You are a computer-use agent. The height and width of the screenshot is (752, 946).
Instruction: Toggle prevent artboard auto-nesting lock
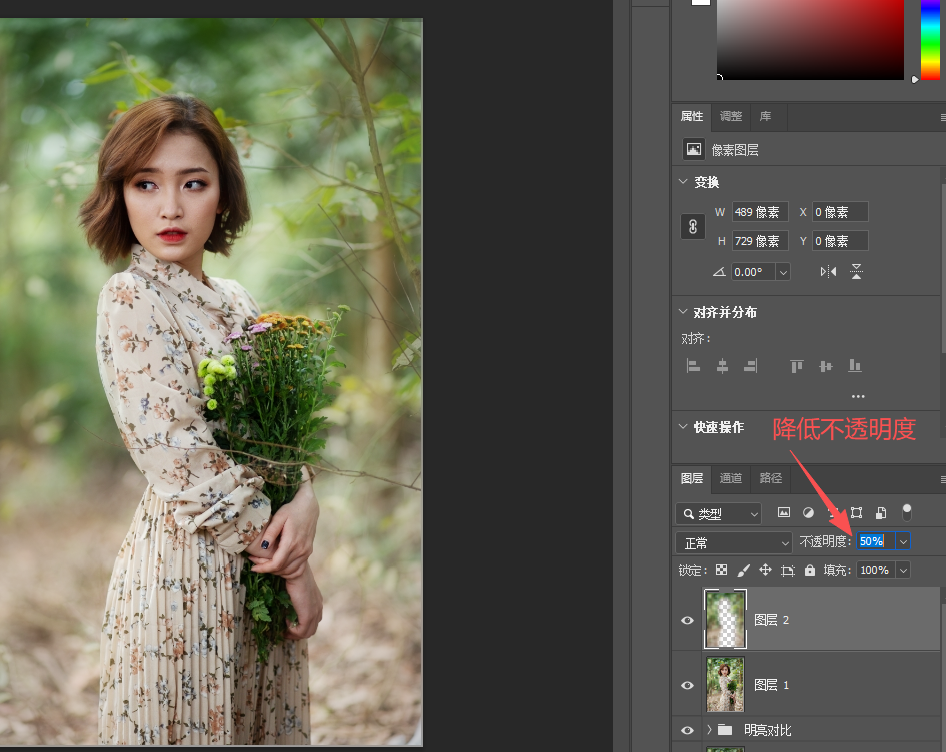(788, 570)
